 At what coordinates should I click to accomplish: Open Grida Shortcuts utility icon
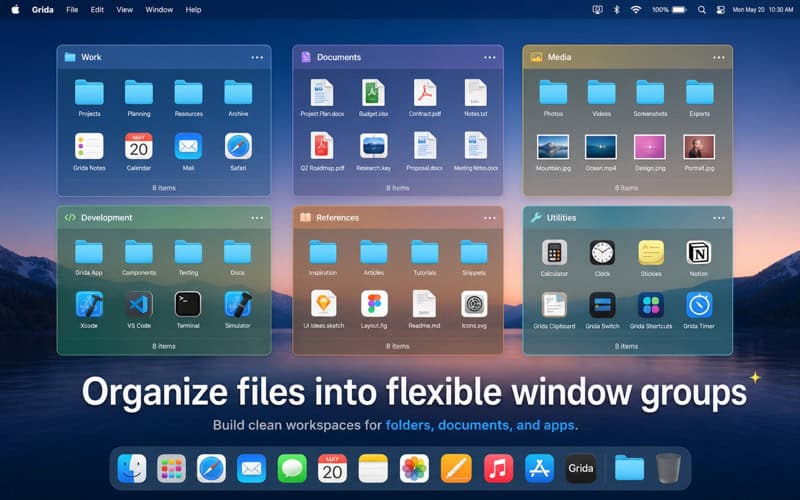click(651, 305)
